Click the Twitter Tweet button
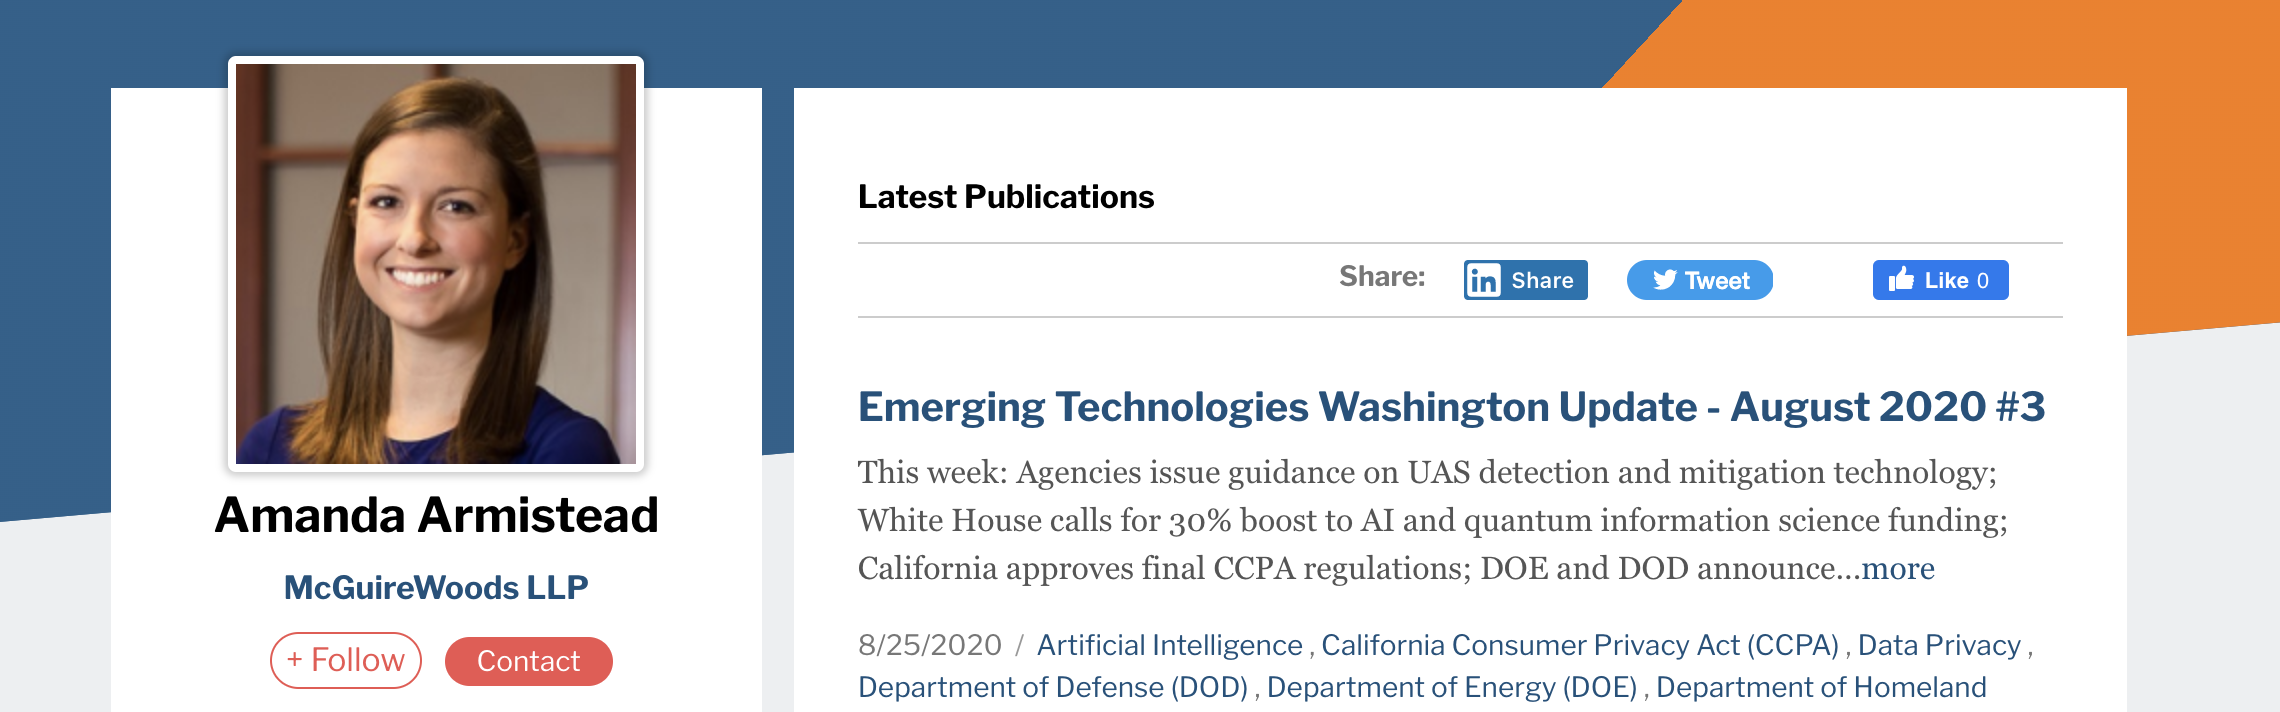 pos(1699,280)
